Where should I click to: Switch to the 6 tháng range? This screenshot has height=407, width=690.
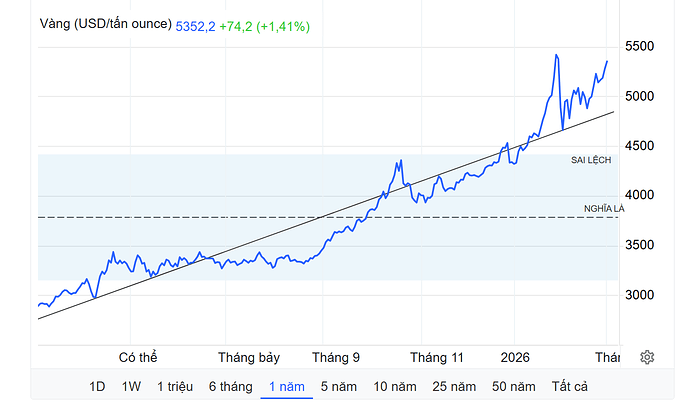[230, 386]
